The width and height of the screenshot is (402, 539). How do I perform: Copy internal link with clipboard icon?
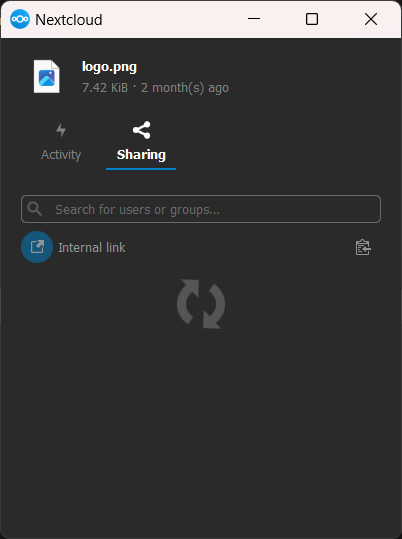(363, 248)
